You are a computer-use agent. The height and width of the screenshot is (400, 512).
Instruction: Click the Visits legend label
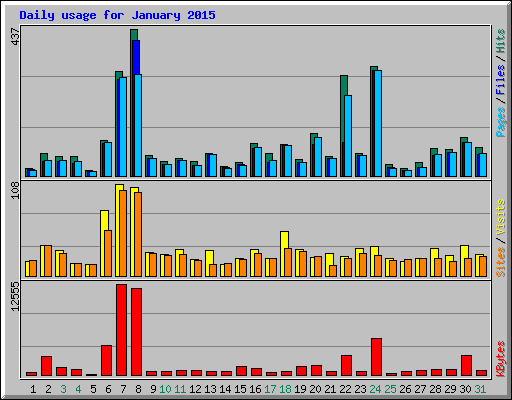click(x=500, y=217)
